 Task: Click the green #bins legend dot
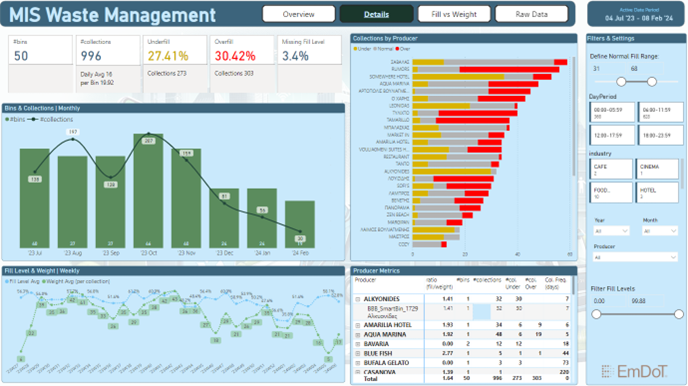click(x=7, y=119)
